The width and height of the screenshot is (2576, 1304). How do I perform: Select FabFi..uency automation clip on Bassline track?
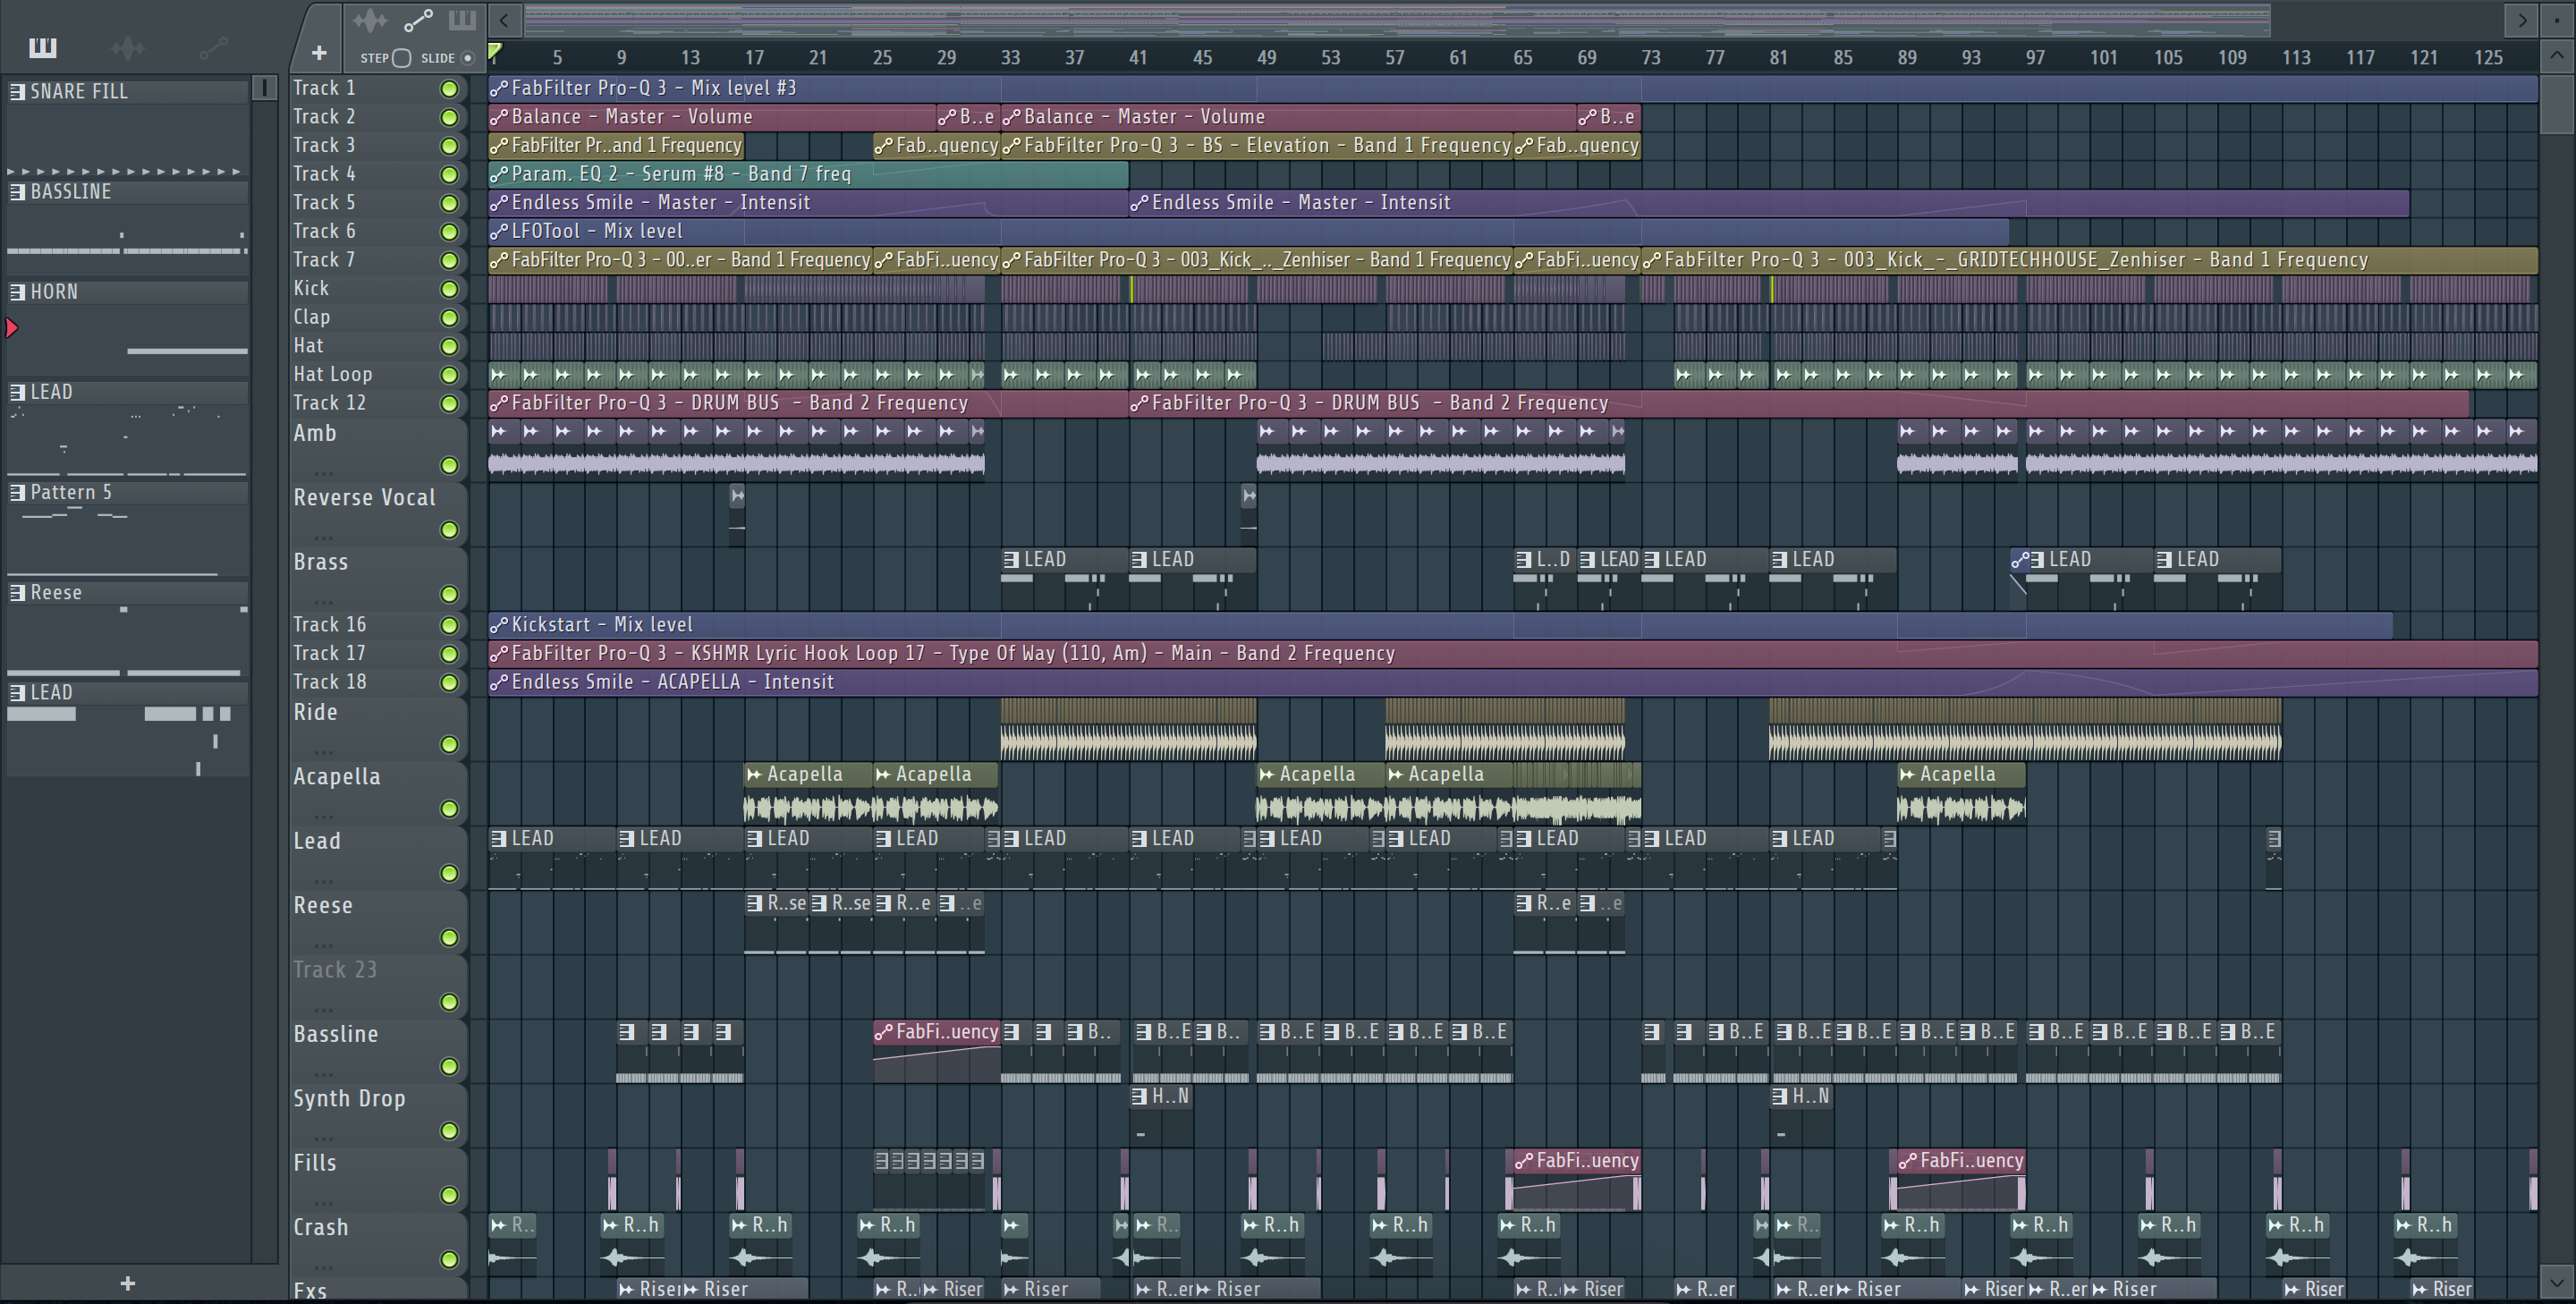point(936,1050)
